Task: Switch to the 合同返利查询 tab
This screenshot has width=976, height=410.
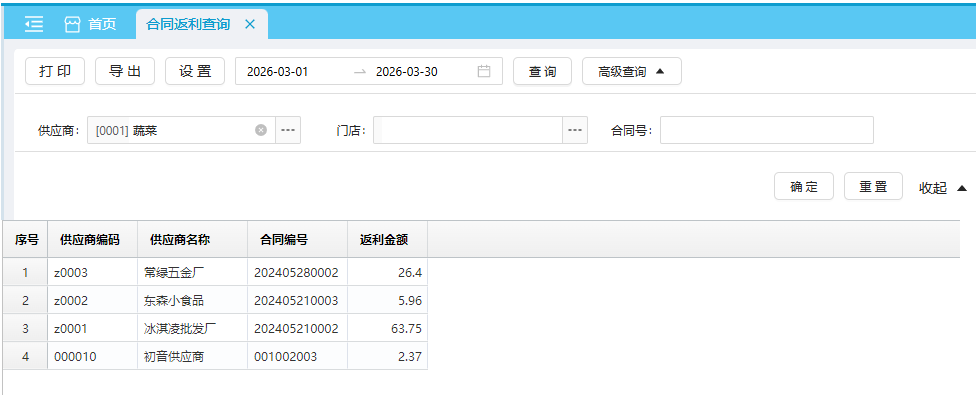Action: point(188,24)
